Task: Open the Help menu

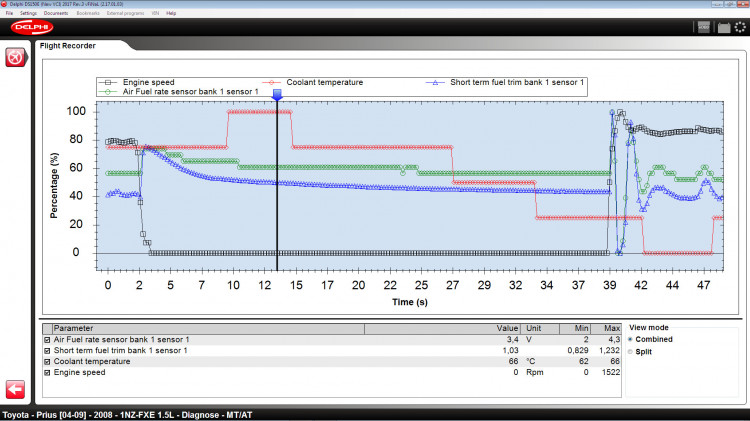Action: (171, 13)
